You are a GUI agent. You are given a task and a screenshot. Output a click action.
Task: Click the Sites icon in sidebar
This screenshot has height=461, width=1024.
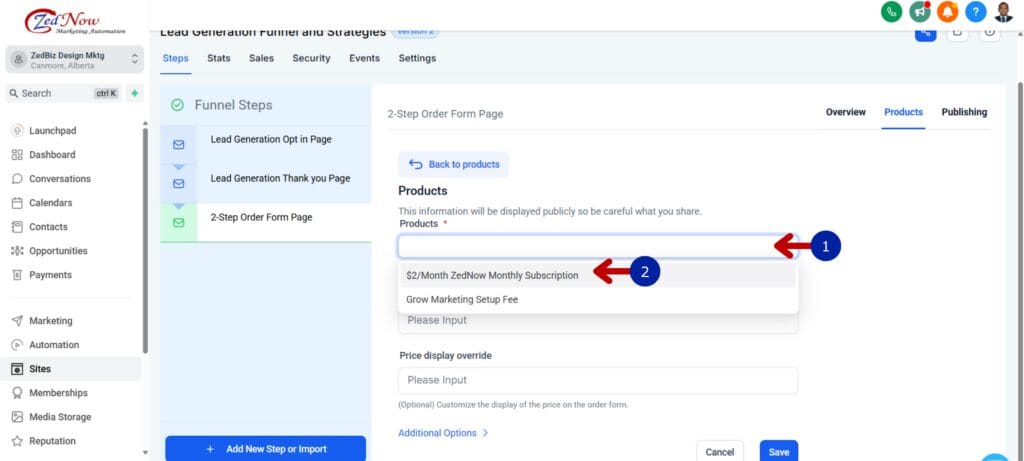(18, 369)
